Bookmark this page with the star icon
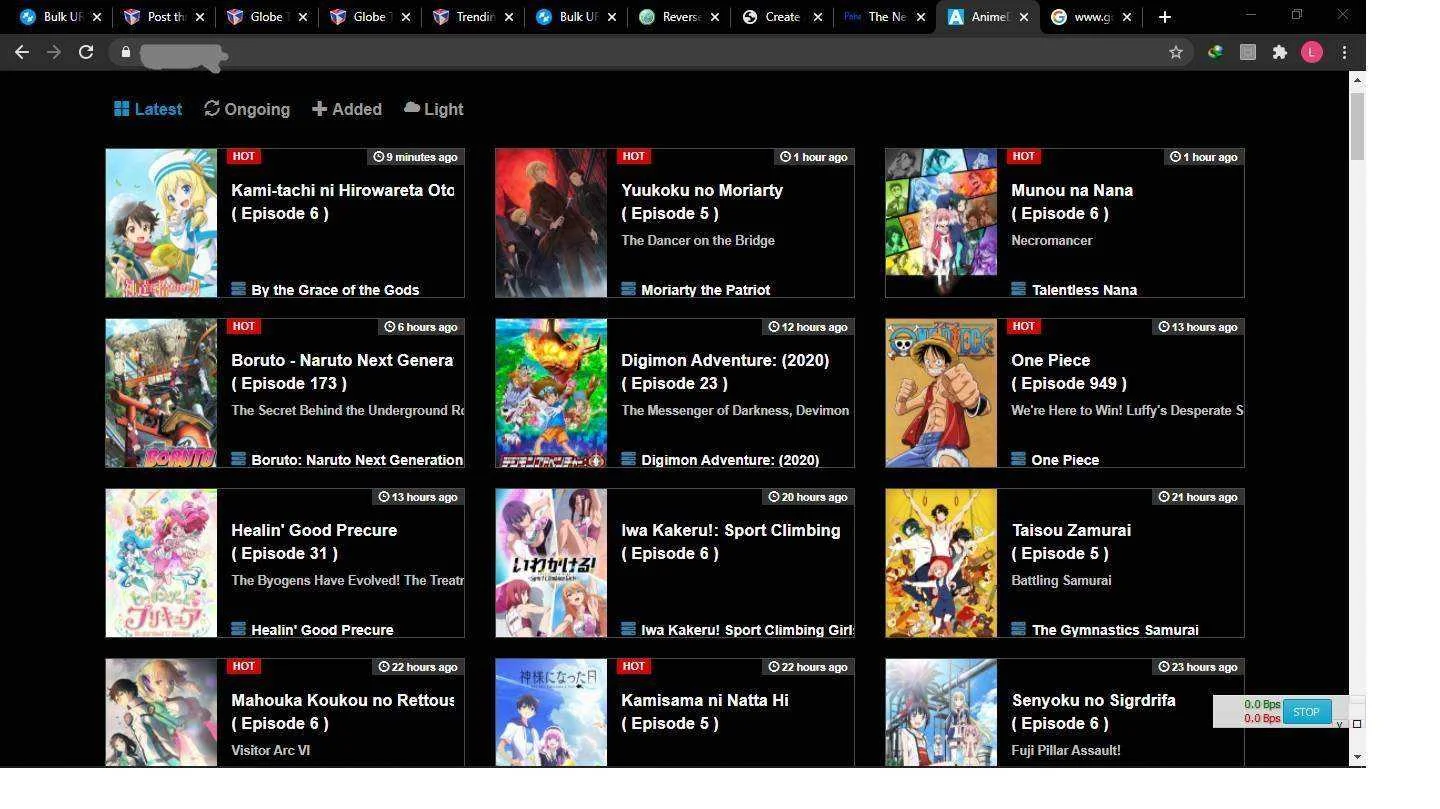Viewport: 1440px width, 809px height. point(1176,52)
